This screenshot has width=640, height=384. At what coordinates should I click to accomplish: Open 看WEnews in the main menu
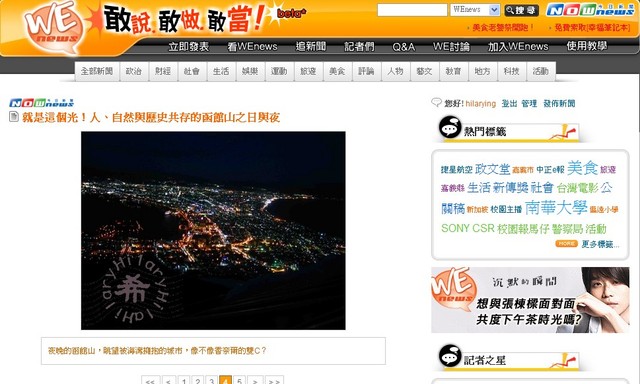pos(252,47)
